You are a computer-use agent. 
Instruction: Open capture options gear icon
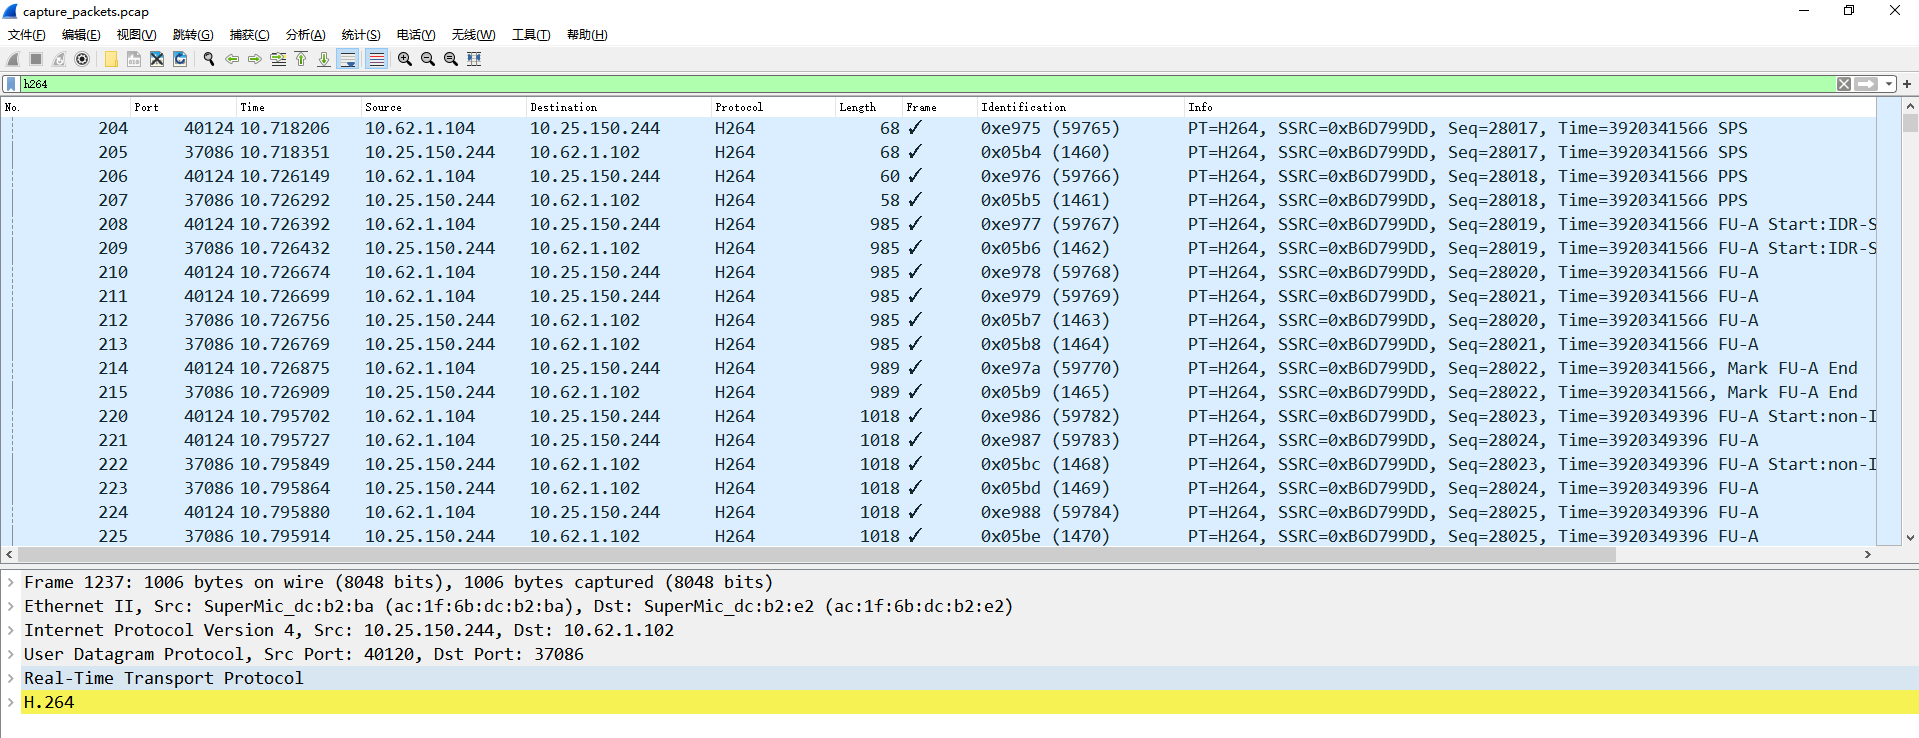[82, 59]
